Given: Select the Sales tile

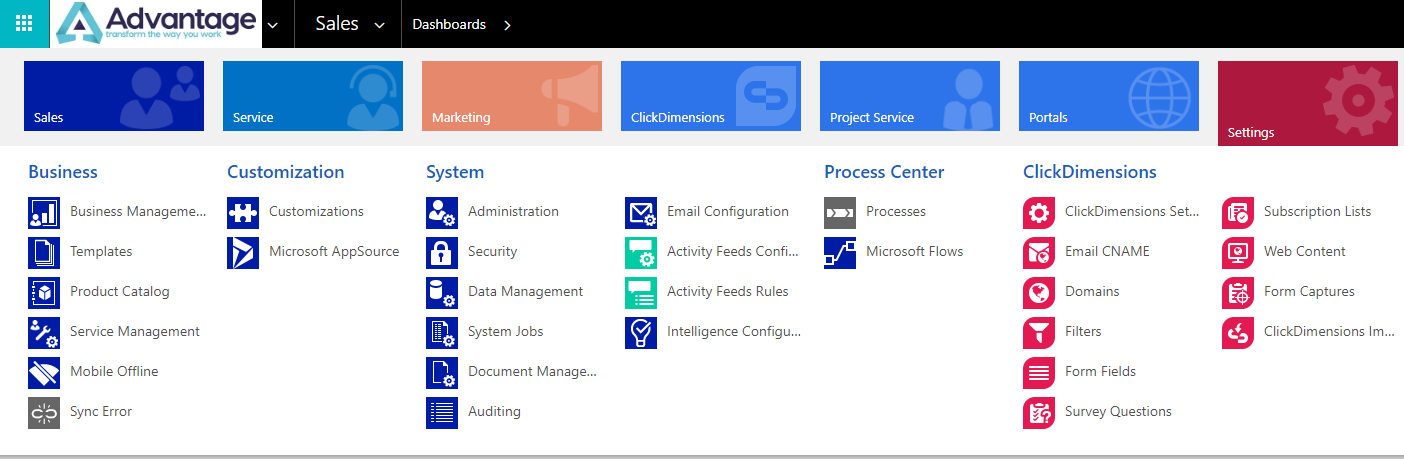Looking at the screenshot, I should coord(114,96).
